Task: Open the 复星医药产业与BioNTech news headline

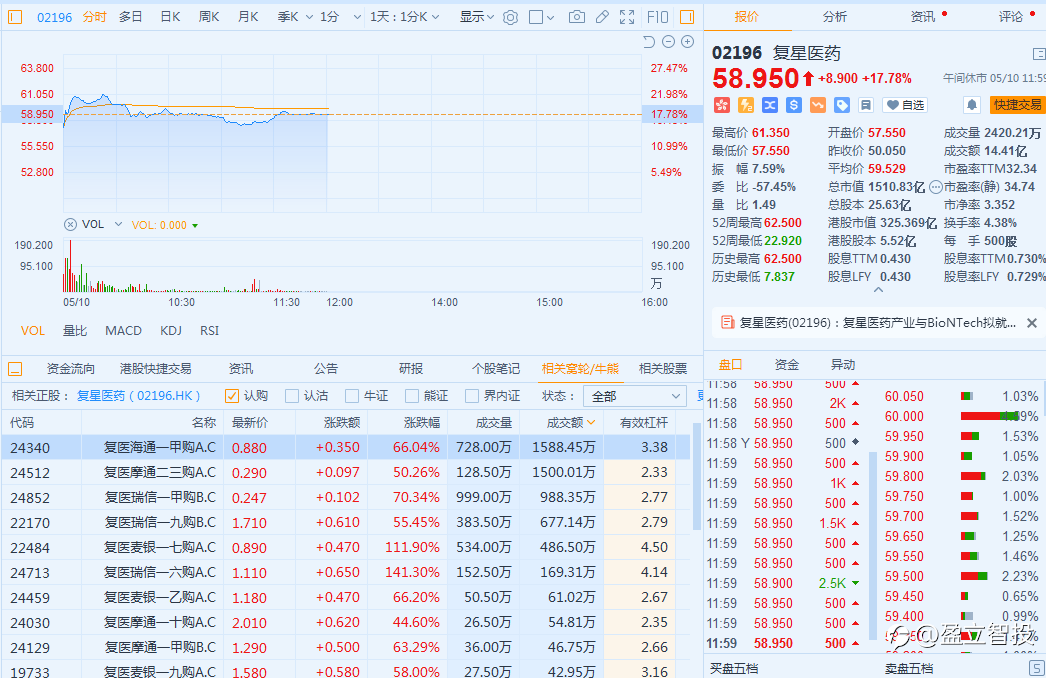Action: (x=877, y=323)
